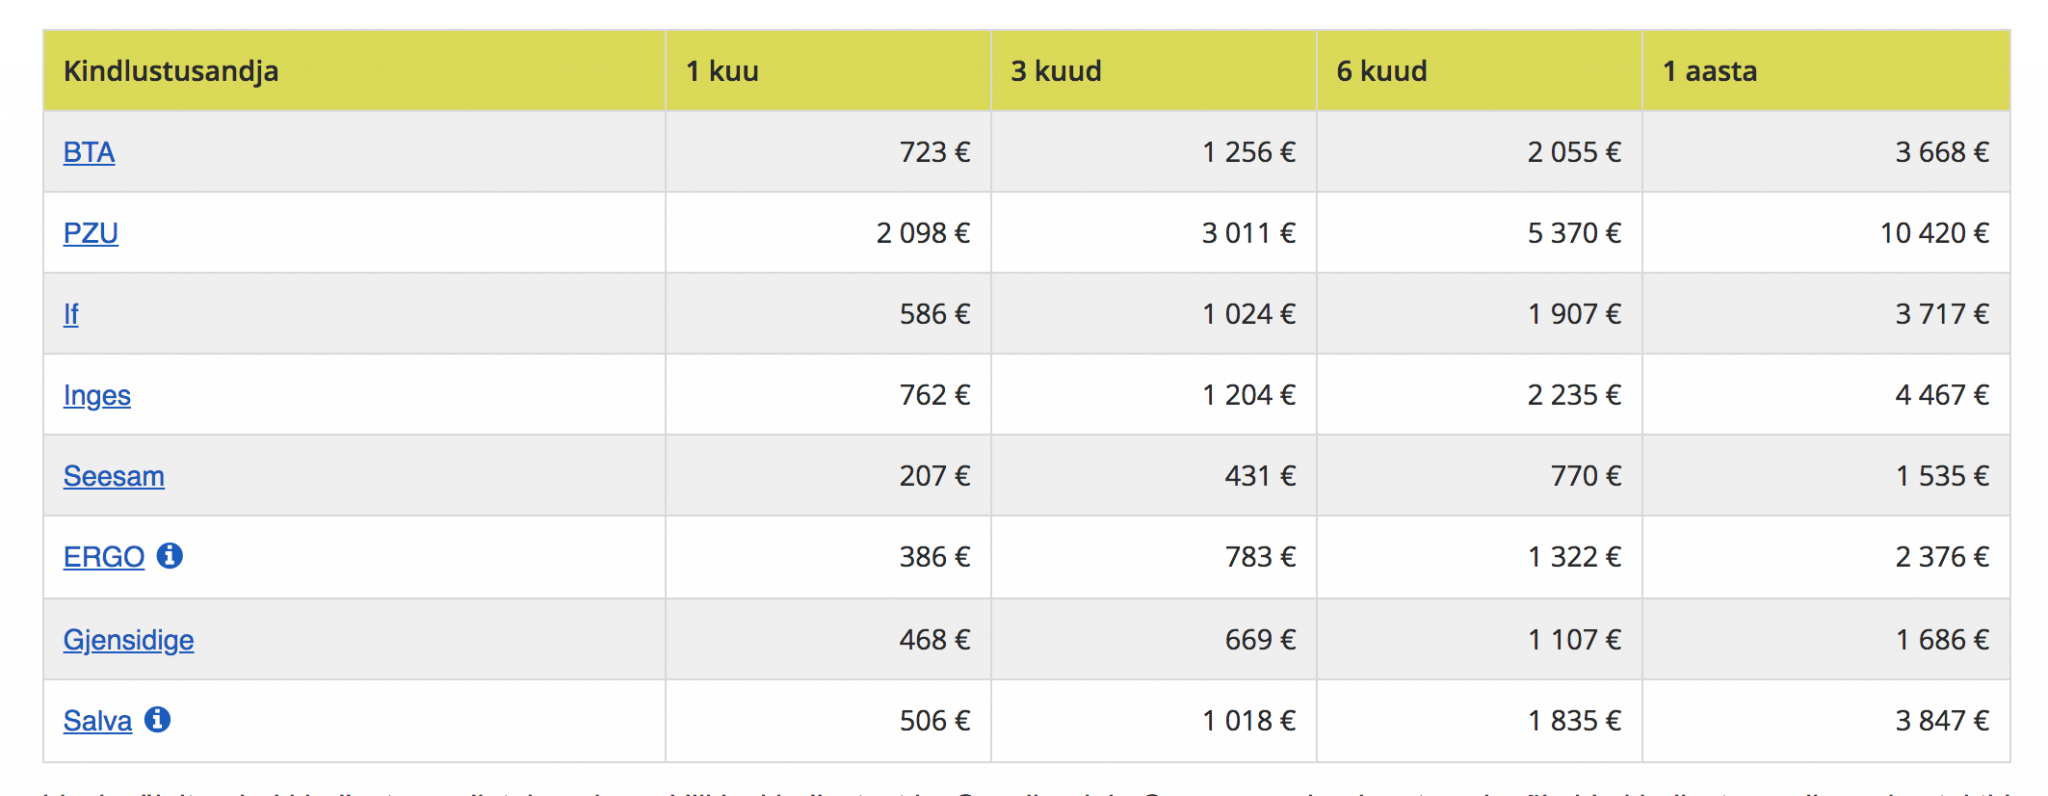Select the 1 256 € BTA three-month price
Image resolution: width=2048 pixels, height=796 pixels.
[x=1248, y=152]
